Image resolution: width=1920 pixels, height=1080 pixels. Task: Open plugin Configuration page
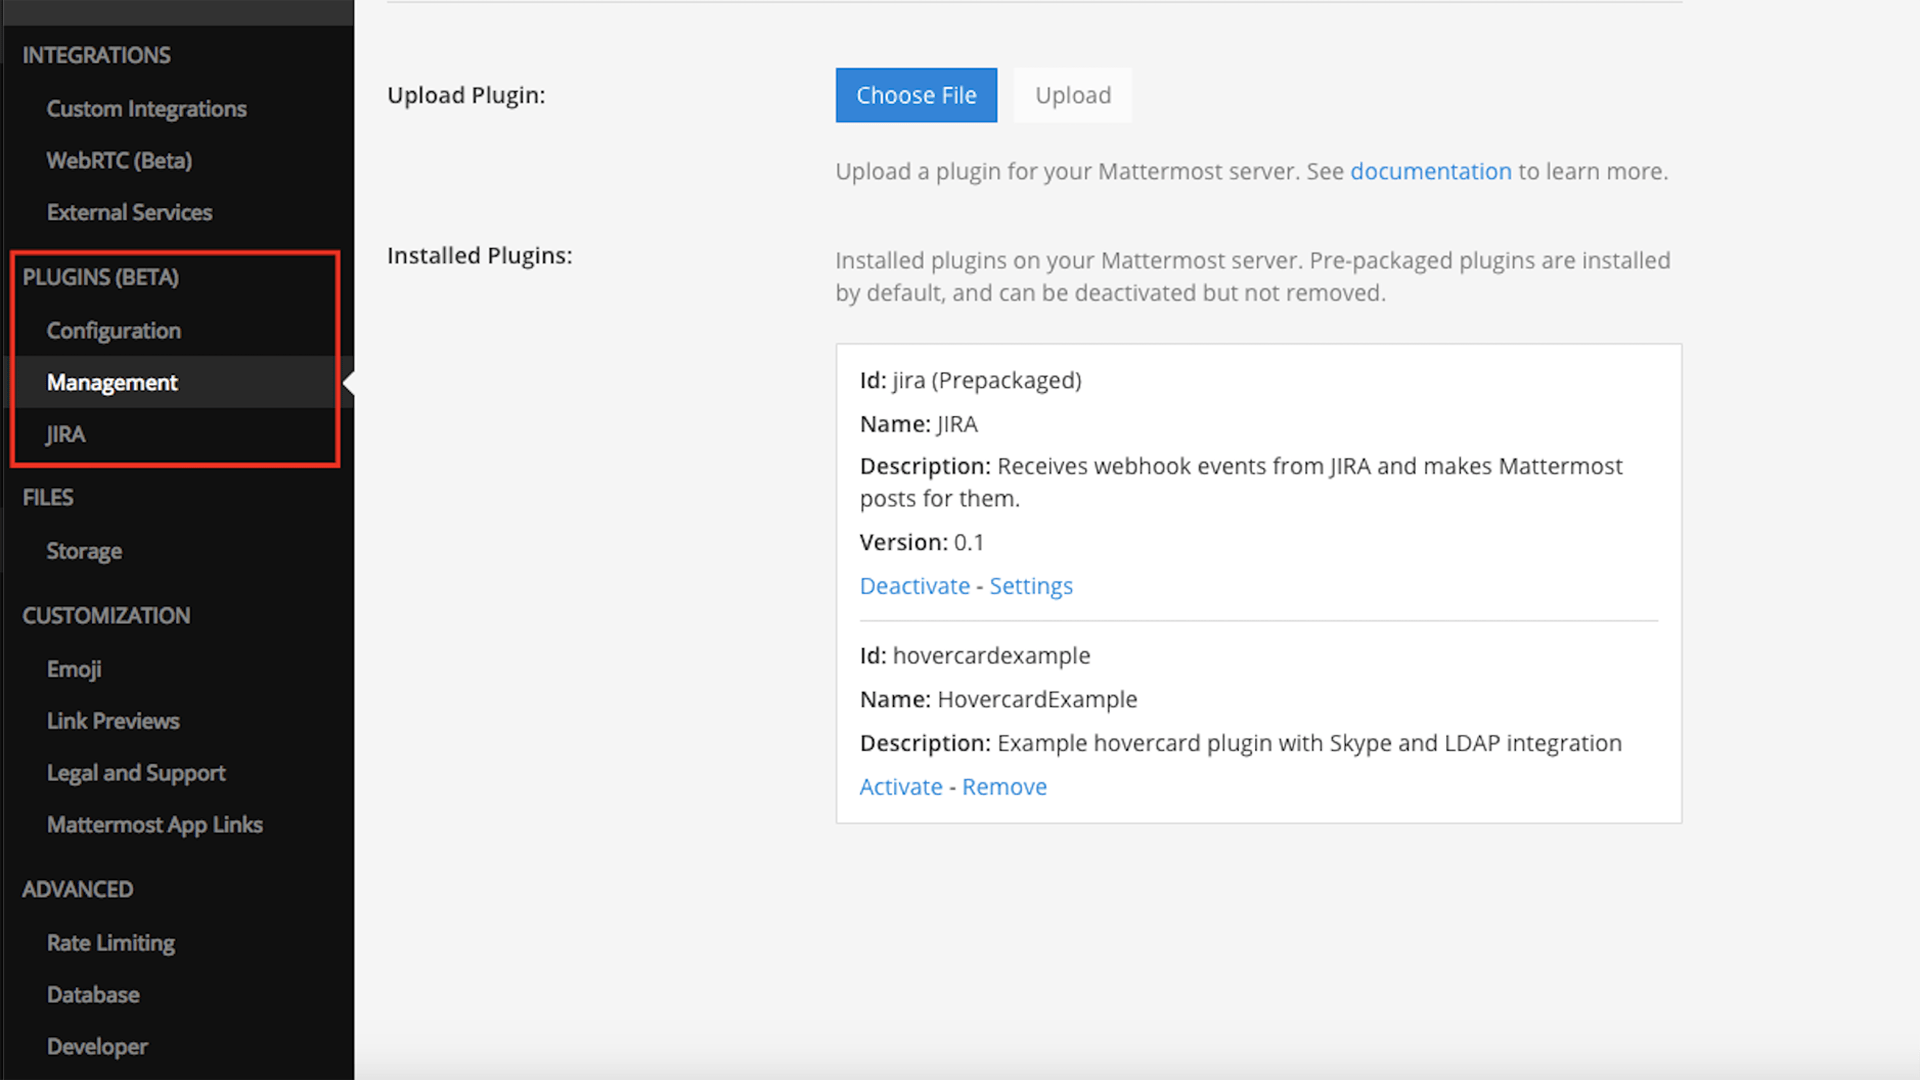(x=113, y=331)
